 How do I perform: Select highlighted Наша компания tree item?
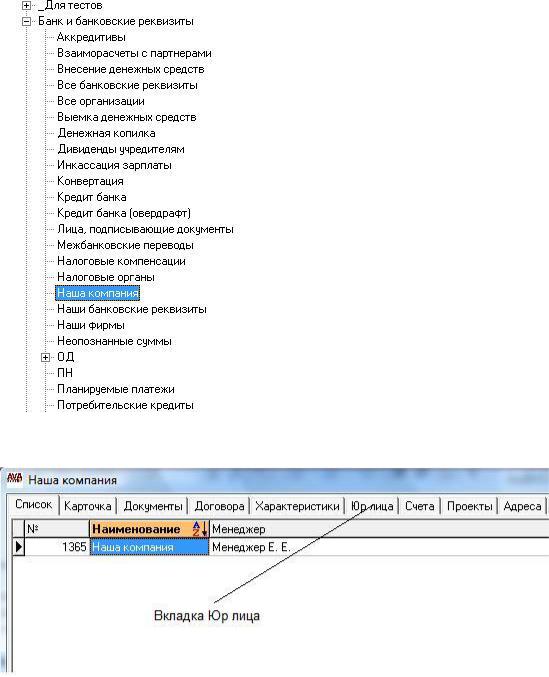[x=98, y=293]
